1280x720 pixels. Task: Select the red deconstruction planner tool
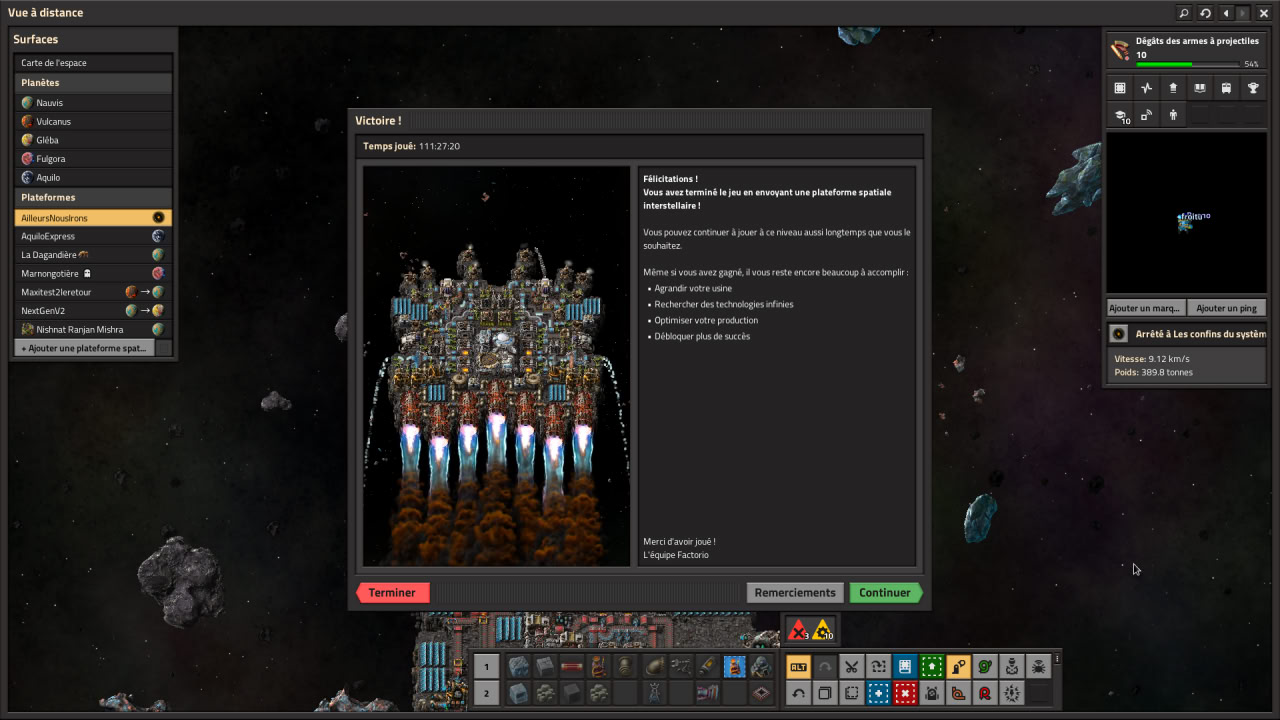coord(905,693)
